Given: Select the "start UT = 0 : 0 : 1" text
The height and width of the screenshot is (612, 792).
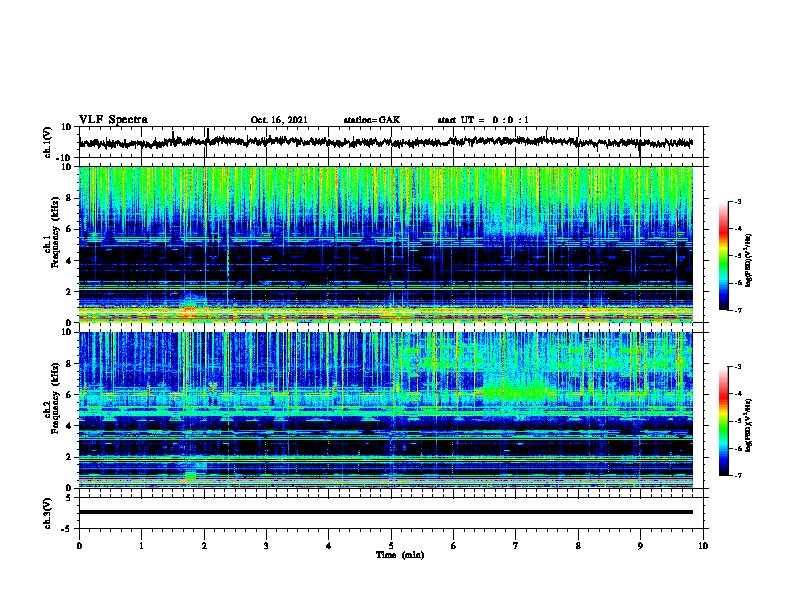Looking at the screenshot, I should pyautogui.click(x=483, y=120).
